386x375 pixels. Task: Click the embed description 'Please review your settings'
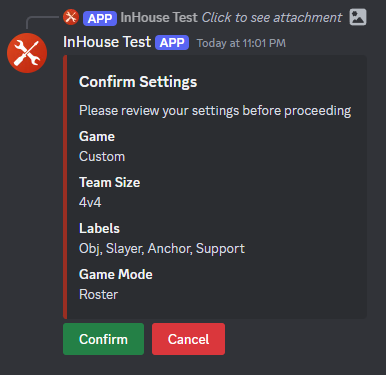(x=215, y=111)
